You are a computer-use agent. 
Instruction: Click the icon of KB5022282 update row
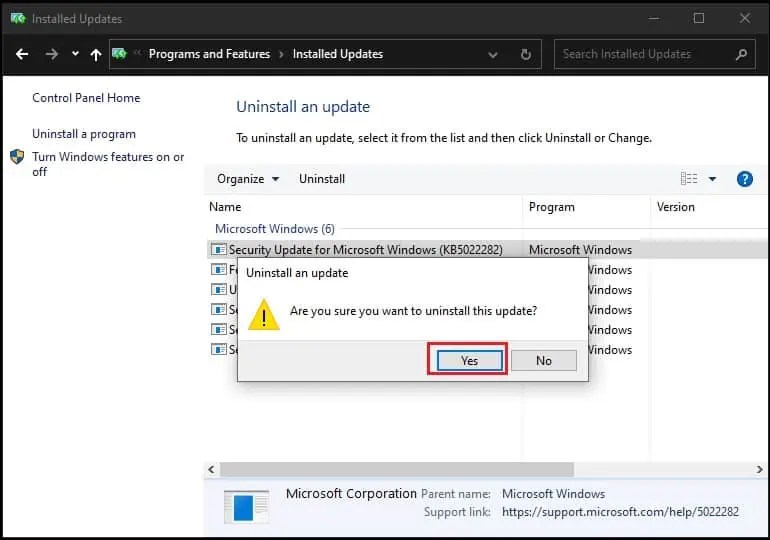click(x=219, y=250)
